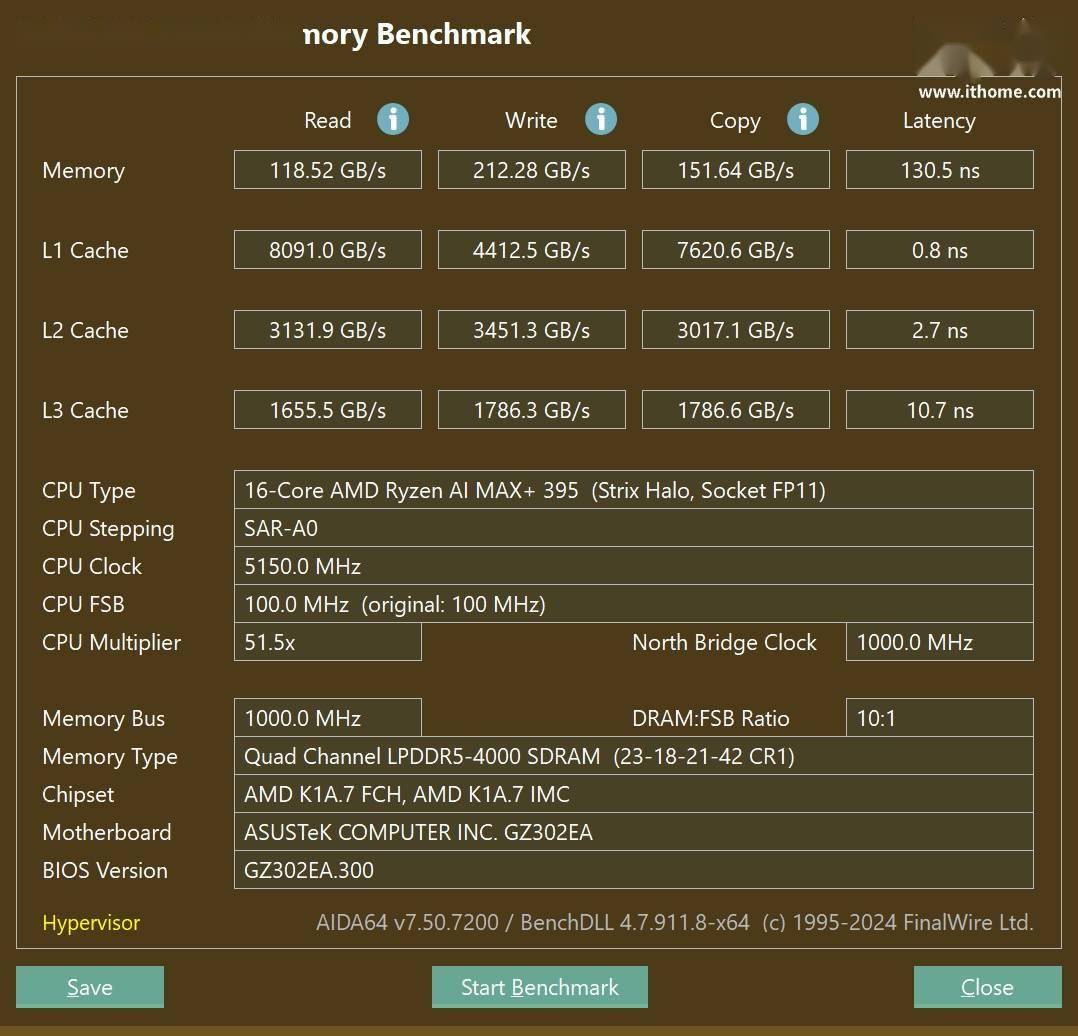The height and width of the screenshot is (1036, 1078).
Task: Click the L1 Cache Read value field
Action: 328,250
